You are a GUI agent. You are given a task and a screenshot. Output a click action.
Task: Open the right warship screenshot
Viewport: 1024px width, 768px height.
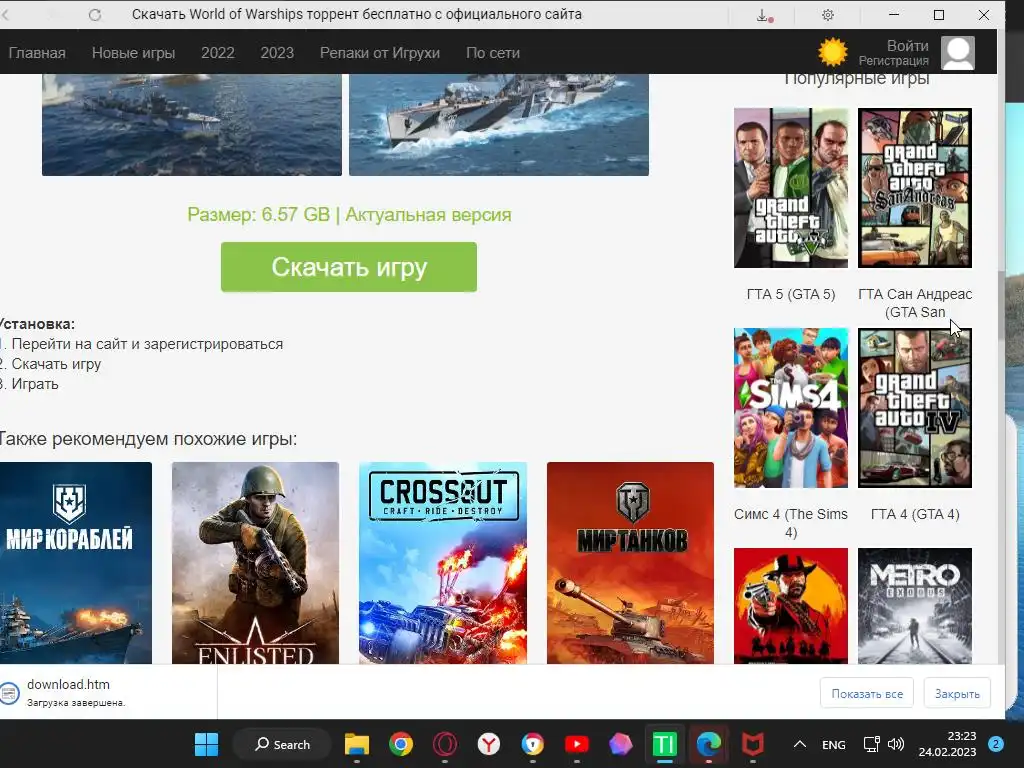coord(499,125)
